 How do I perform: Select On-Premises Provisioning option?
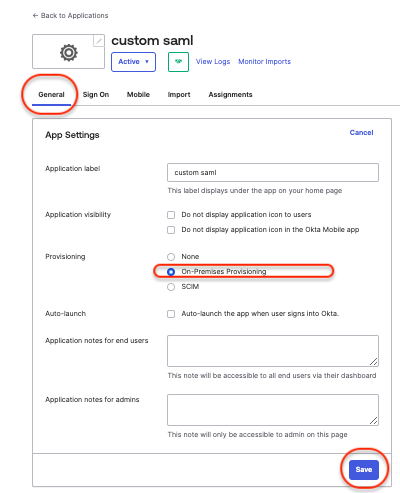[x=171, y=272]
